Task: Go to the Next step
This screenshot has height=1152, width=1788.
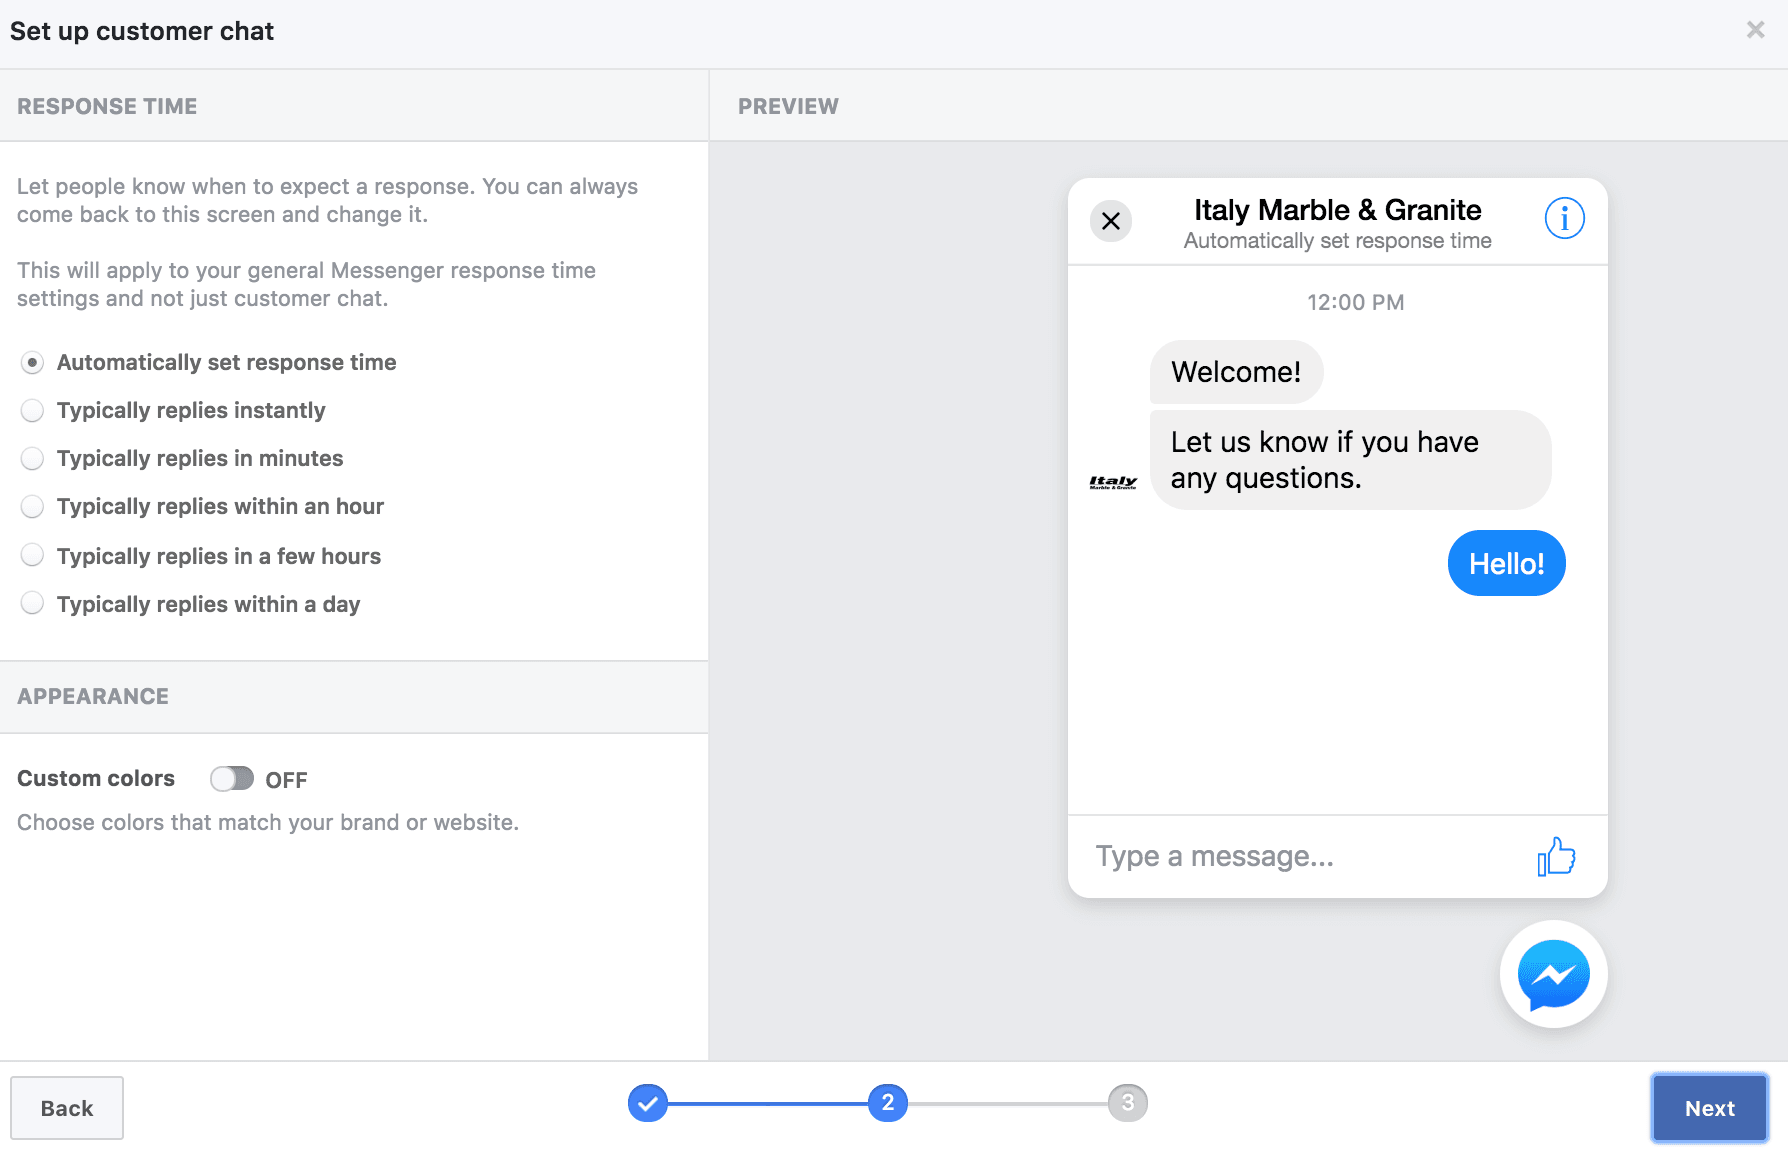Action: [x=1709, y=1108]
